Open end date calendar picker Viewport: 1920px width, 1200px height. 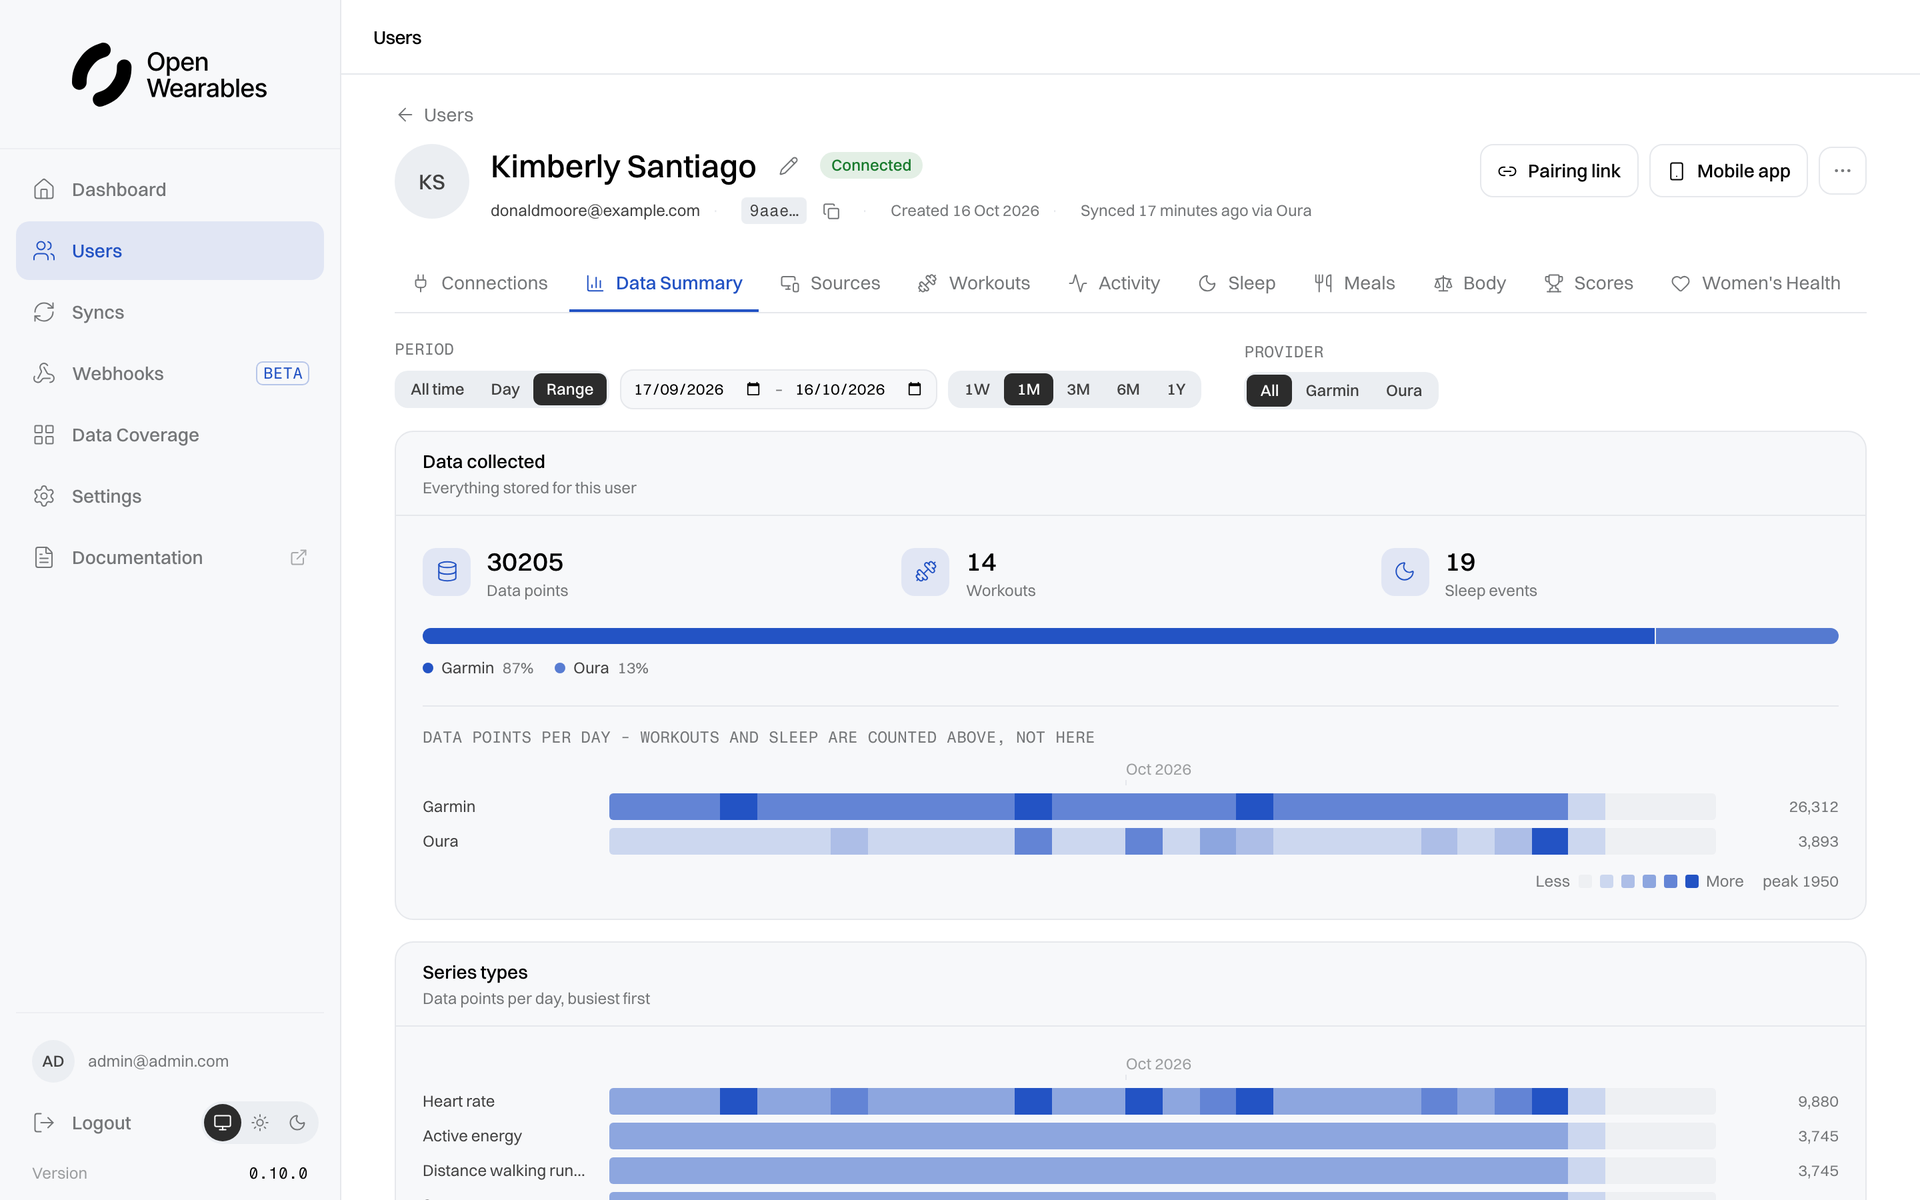[x=914, y=389]
